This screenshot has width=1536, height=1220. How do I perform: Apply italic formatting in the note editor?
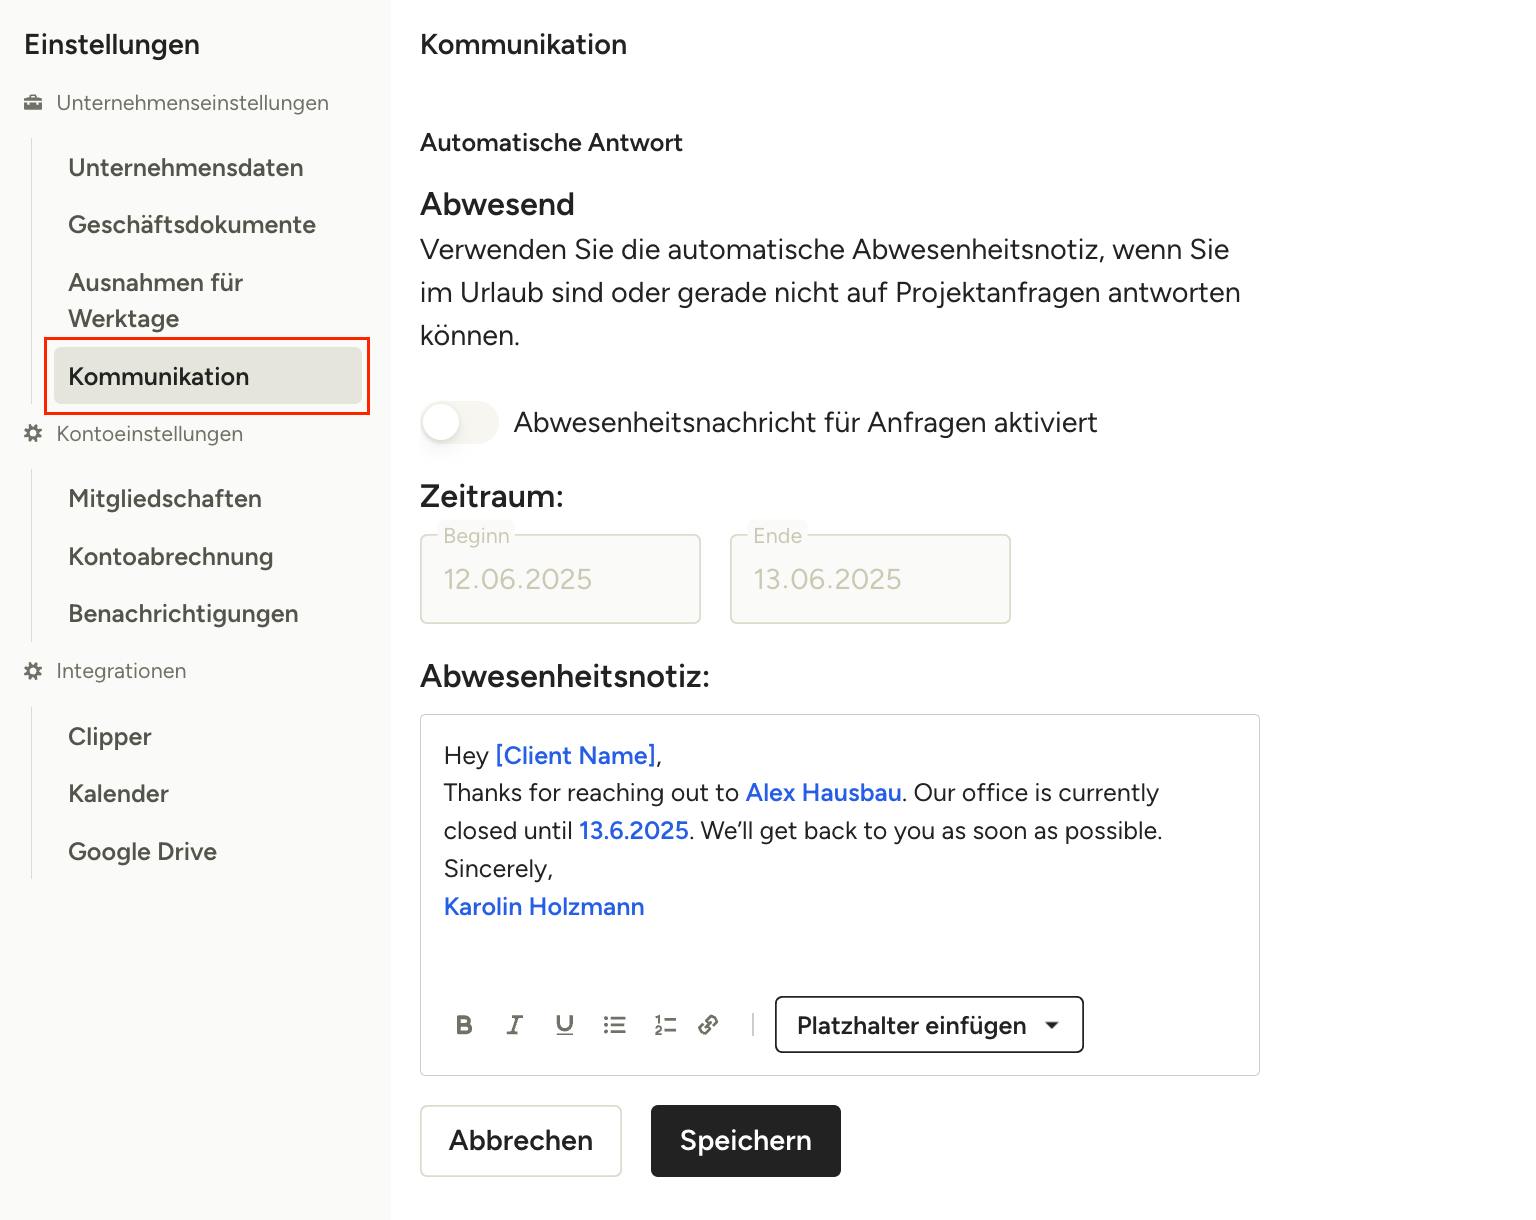[x=514, y=1025]
